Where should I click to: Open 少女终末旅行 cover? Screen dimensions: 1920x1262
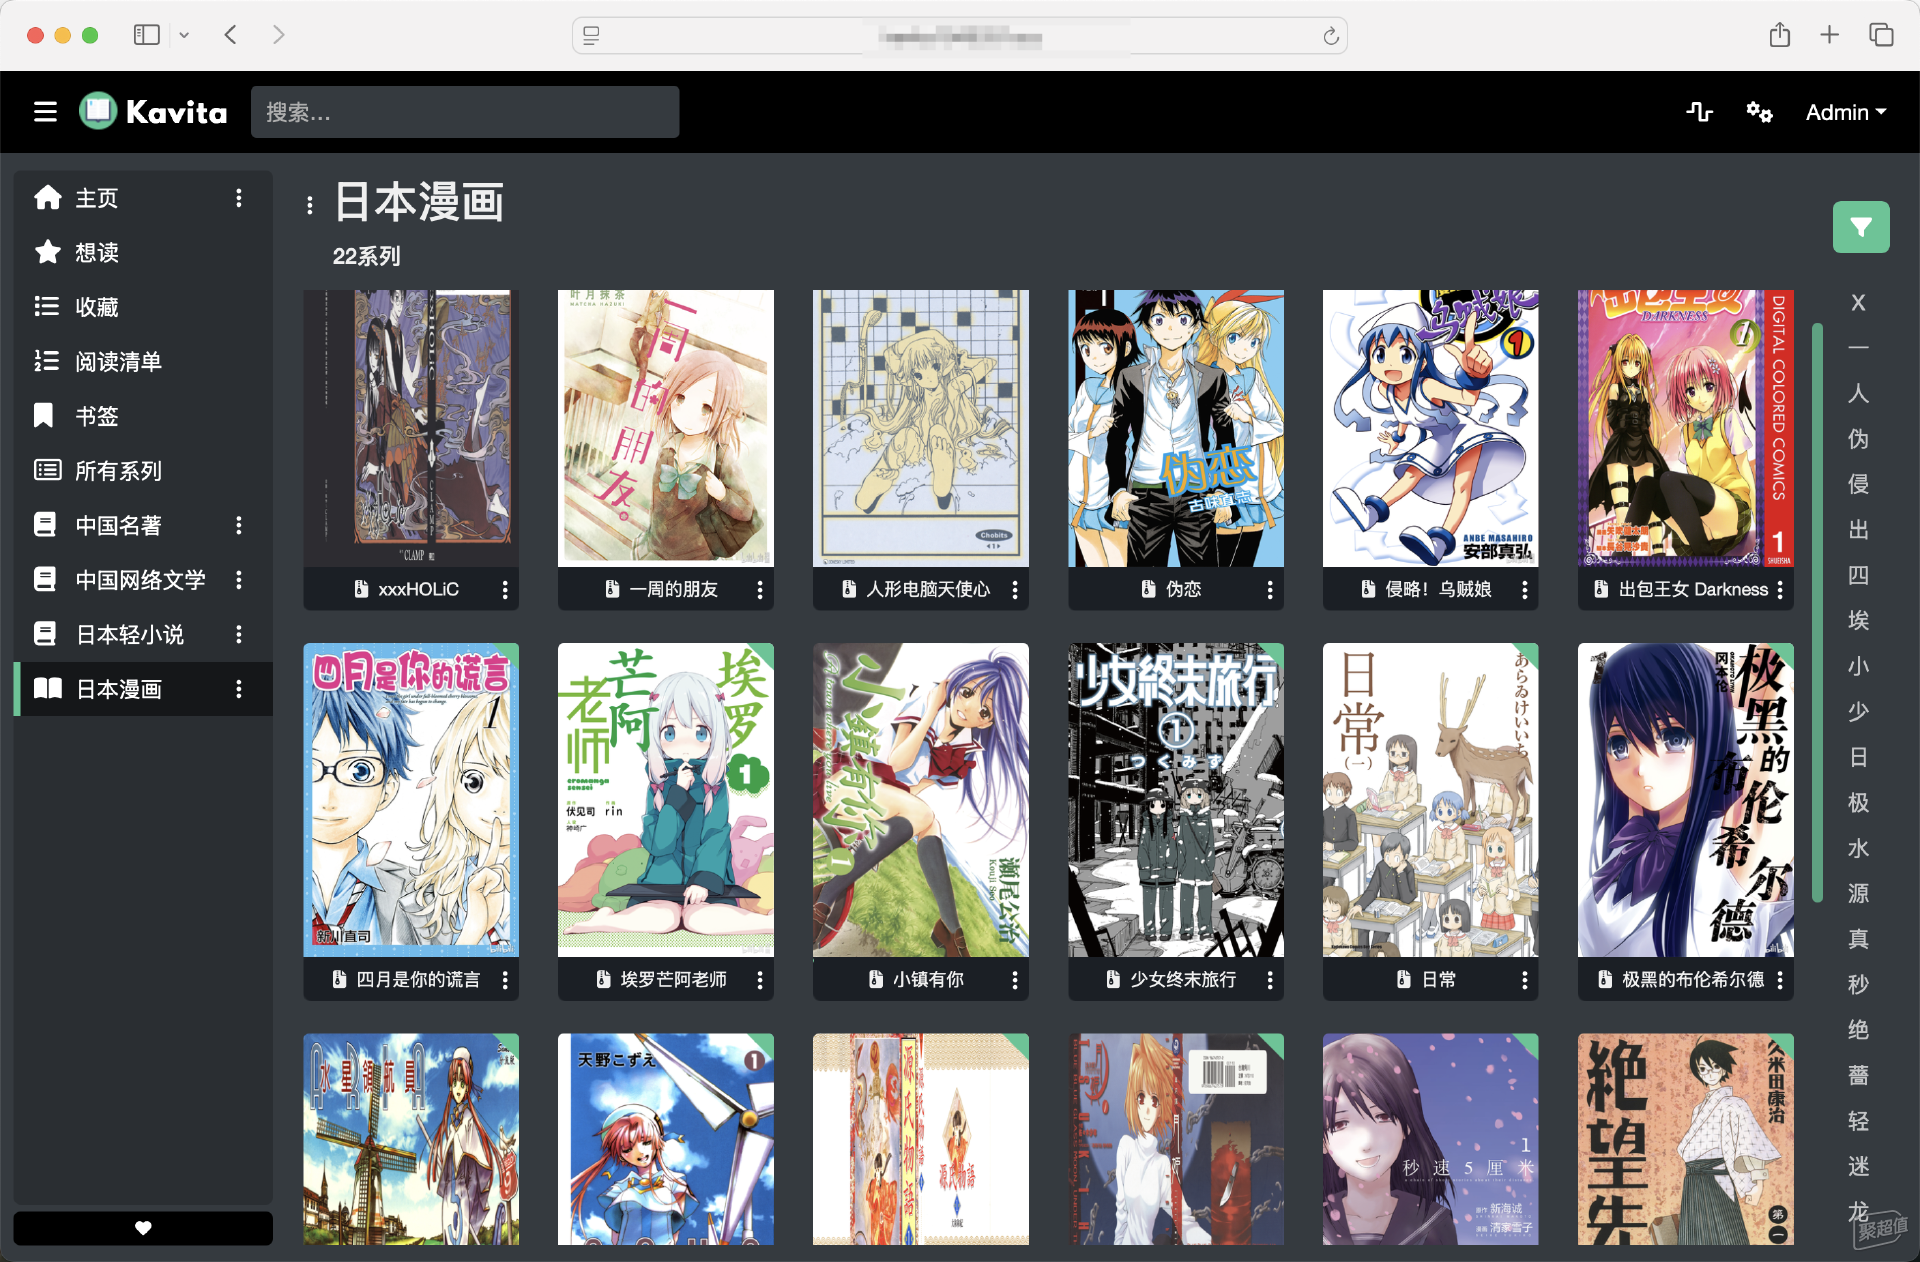(x=1176, y=800)
